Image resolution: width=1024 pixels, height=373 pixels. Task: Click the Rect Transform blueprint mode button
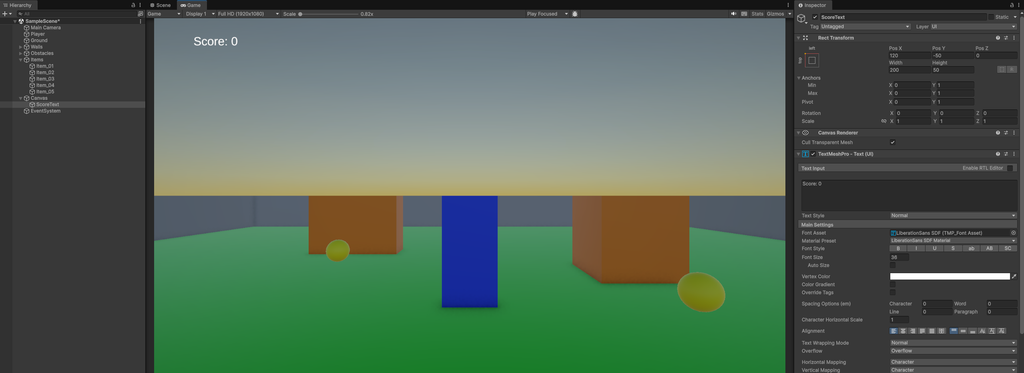click(1002, 69)
